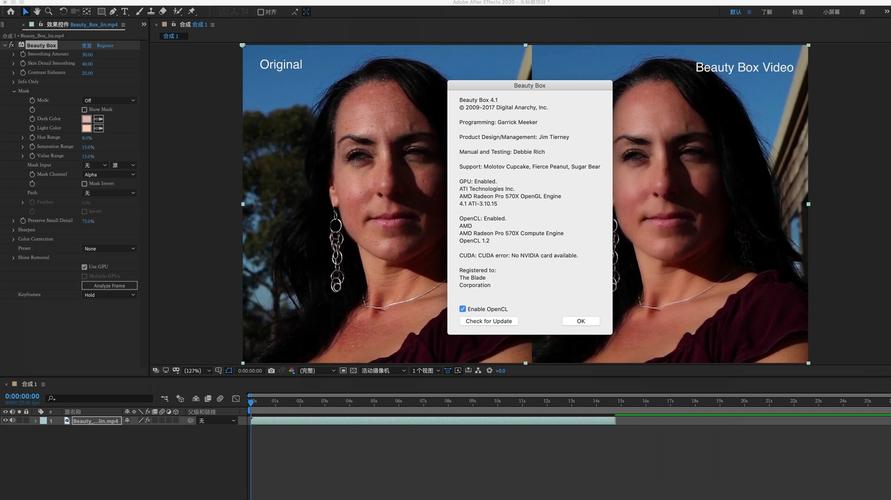Open Mask Mode dropdown showing Off
This screenshot has width=891, height=500.
(109, 101)
